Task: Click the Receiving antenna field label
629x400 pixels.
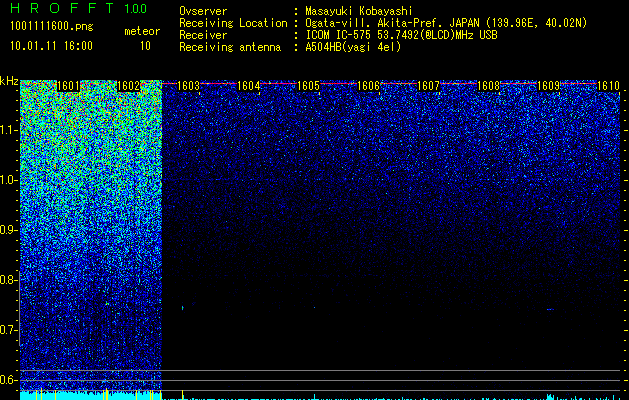Action: (x=230, y=47)
